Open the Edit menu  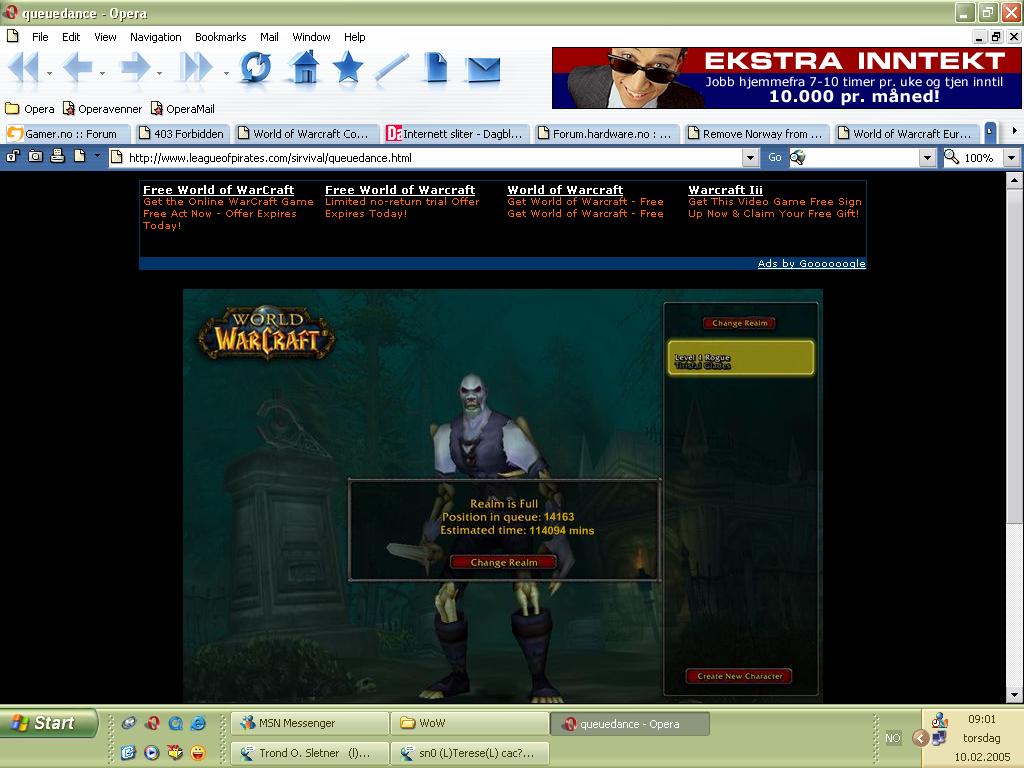coord(71,37)
